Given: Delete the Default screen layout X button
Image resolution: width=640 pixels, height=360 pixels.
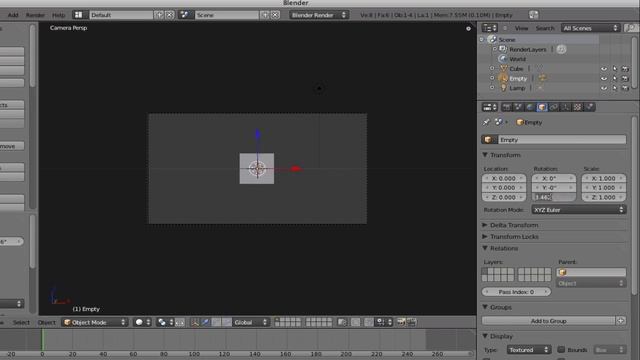Looking at the screenshot, I should click(169, 15).
